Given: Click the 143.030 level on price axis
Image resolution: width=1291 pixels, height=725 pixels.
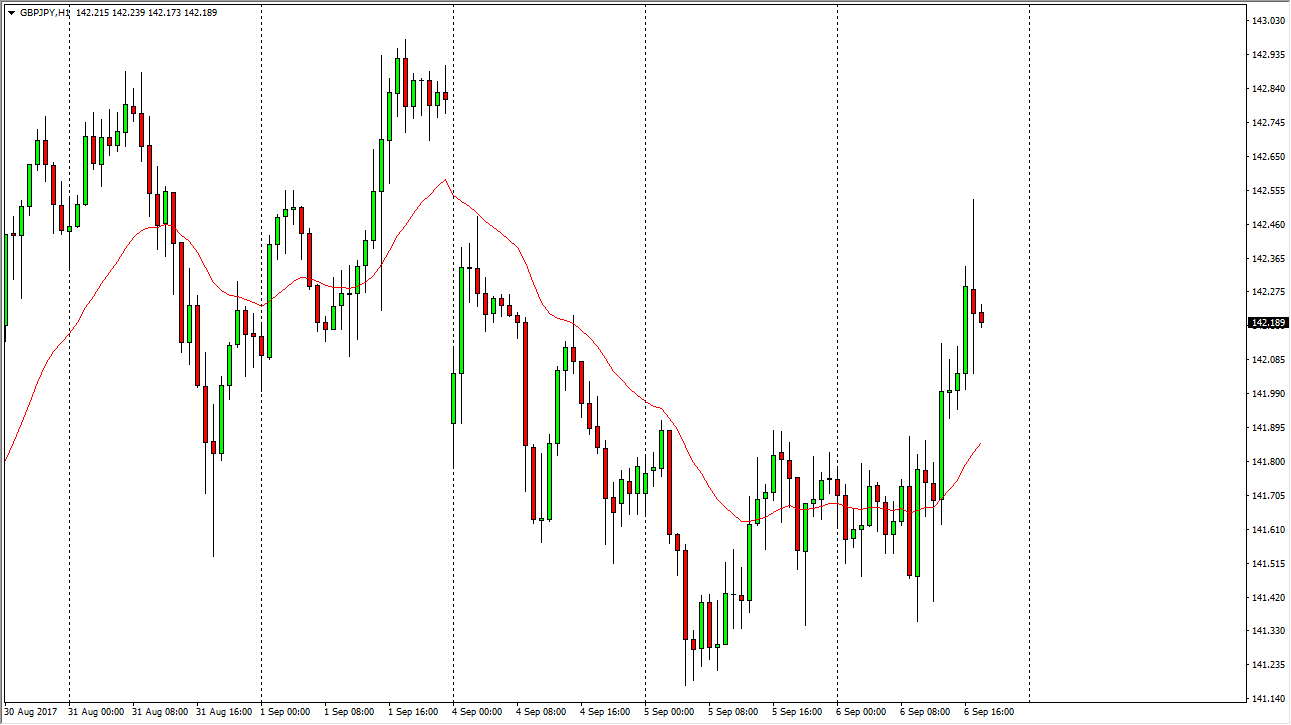Looking at the screenshot, I should click(x=1268, y=21).
